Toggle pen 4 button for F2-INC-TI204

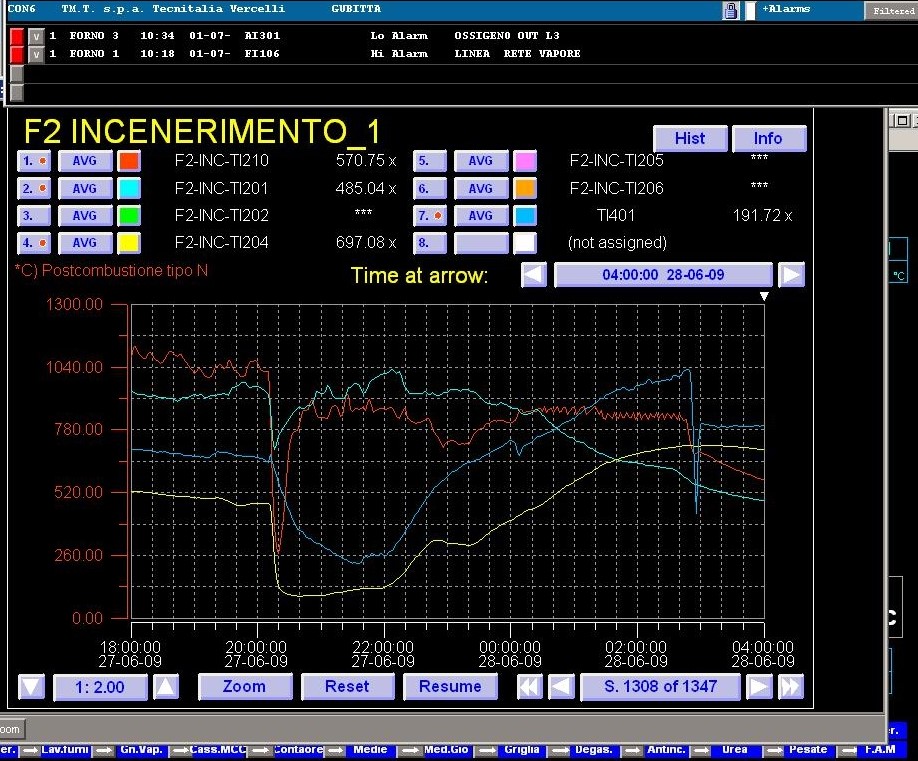[34, 243]
